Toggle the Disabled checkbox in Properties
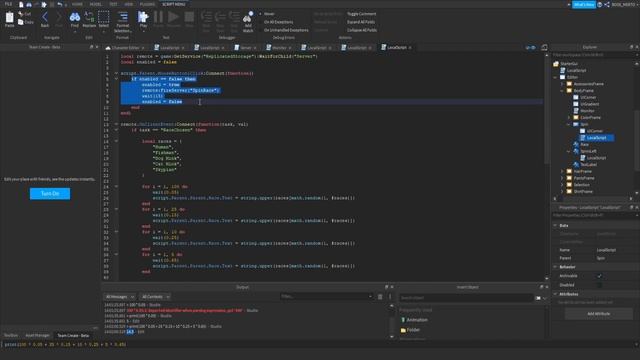The image size is (640, 360). pos(599,285)
